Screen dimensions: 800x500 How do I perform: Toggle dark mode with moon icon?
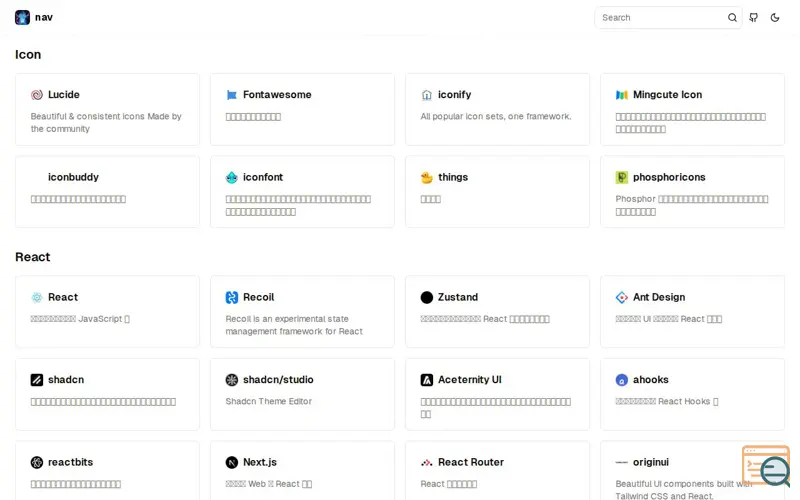point(775,18)
